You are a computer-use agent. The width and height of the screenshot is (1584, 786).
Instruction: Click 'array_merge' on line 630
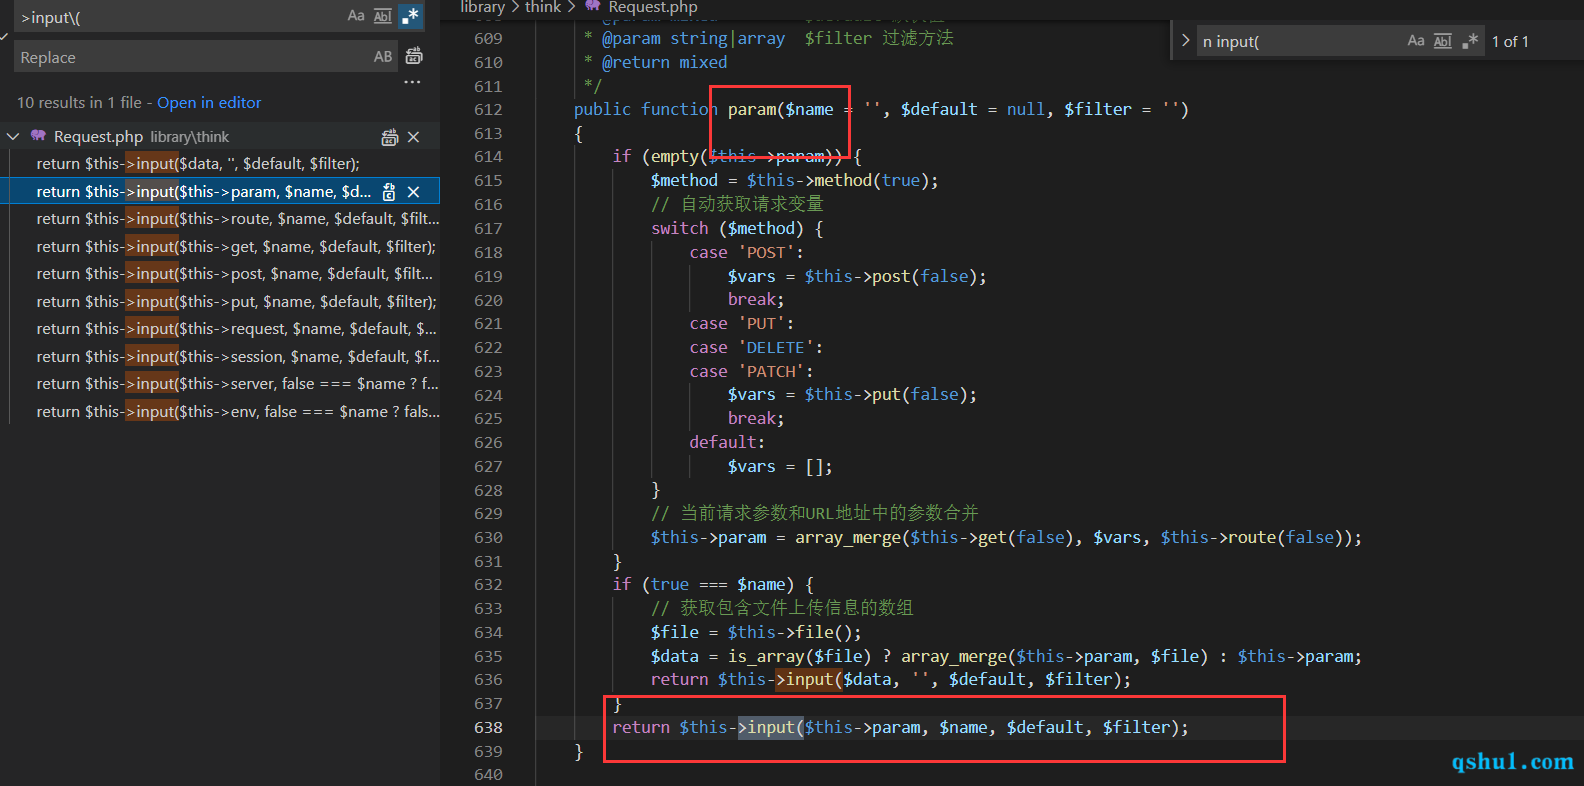pyautogui.click(x=848, y=537)
